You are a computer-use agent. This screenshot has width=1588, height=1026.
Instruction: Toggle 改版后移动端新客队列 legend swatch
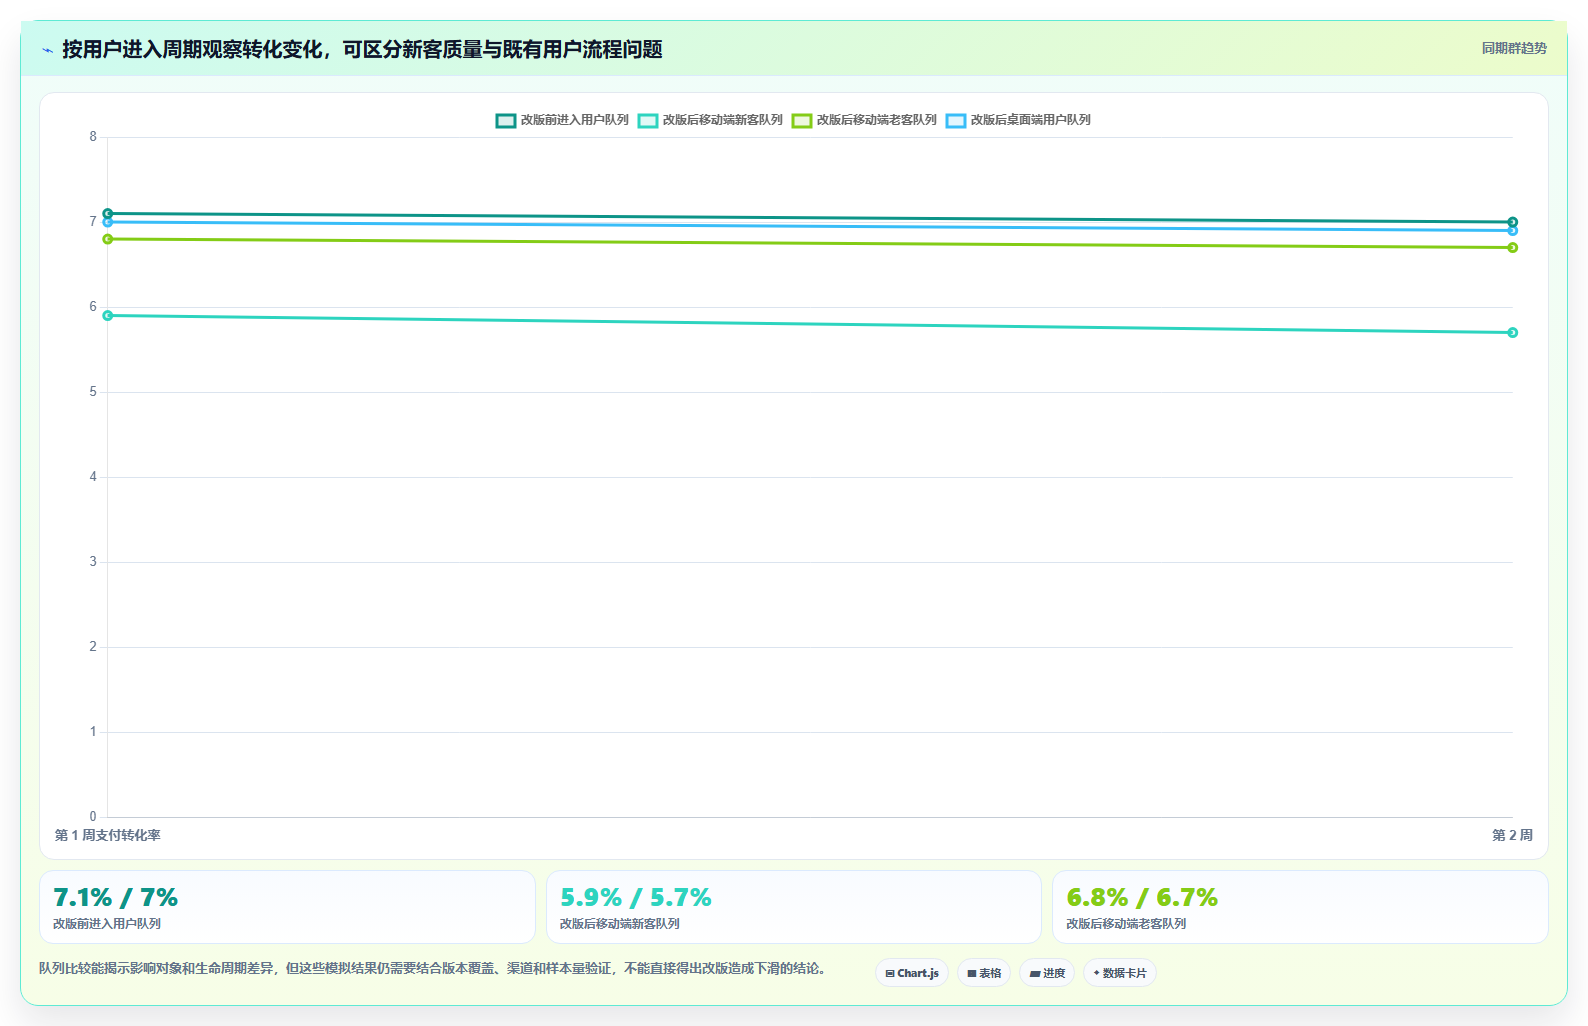pos(648,120)
